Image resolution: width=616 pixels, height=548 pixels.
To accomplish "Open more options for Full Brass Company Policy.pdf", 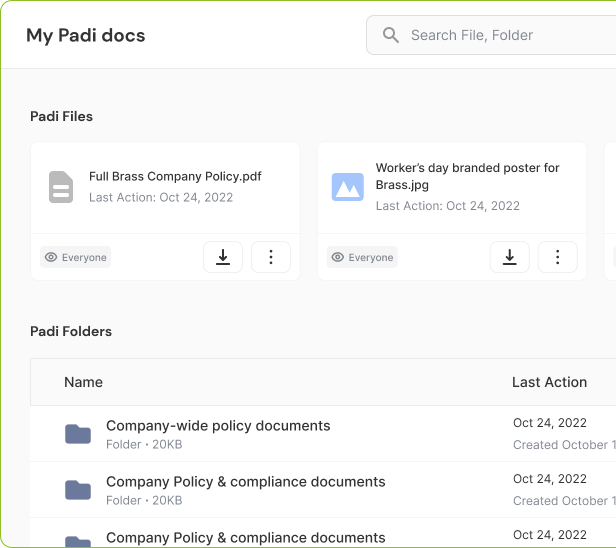I will tap(271, 257).
